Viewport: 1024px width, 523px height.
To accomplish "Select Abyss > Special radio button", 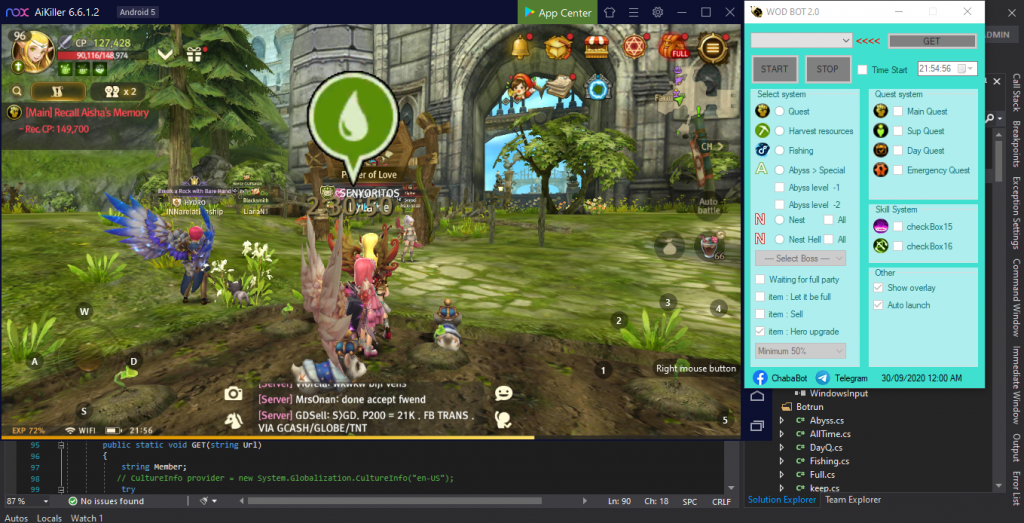I will [780, 170].
